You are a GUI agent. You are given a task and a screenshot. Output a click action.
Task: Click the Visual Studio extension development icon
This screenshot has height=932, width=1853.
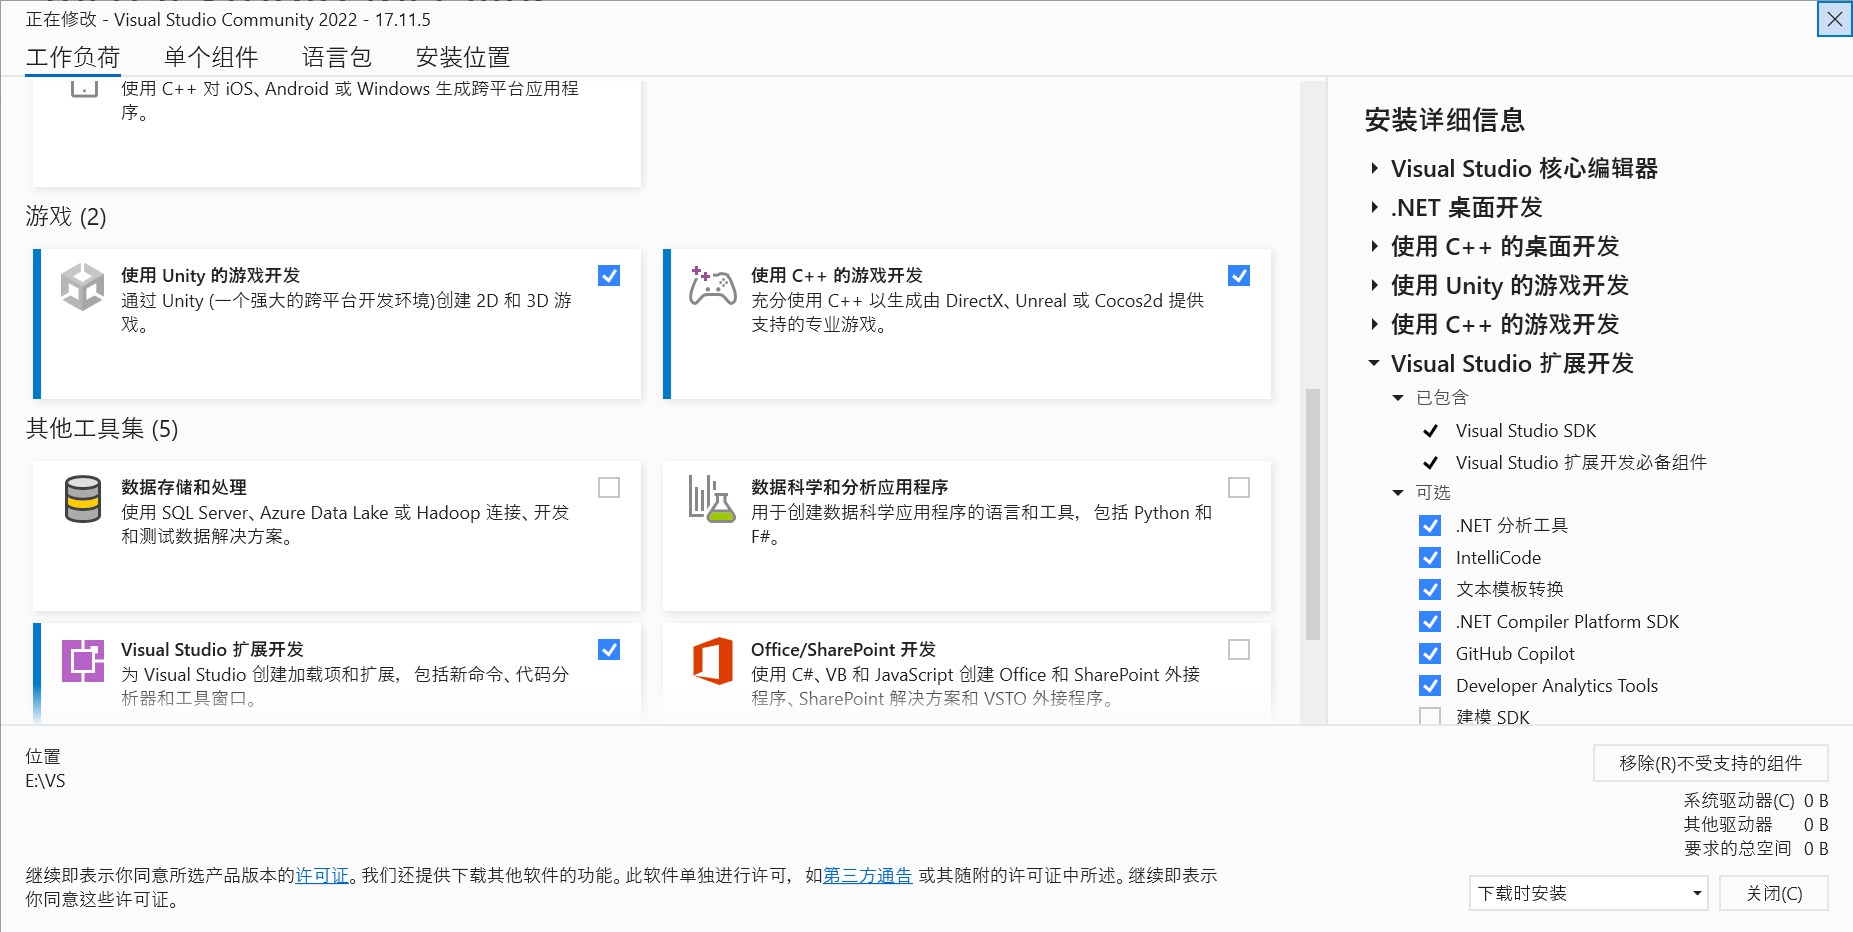point(83,661)
